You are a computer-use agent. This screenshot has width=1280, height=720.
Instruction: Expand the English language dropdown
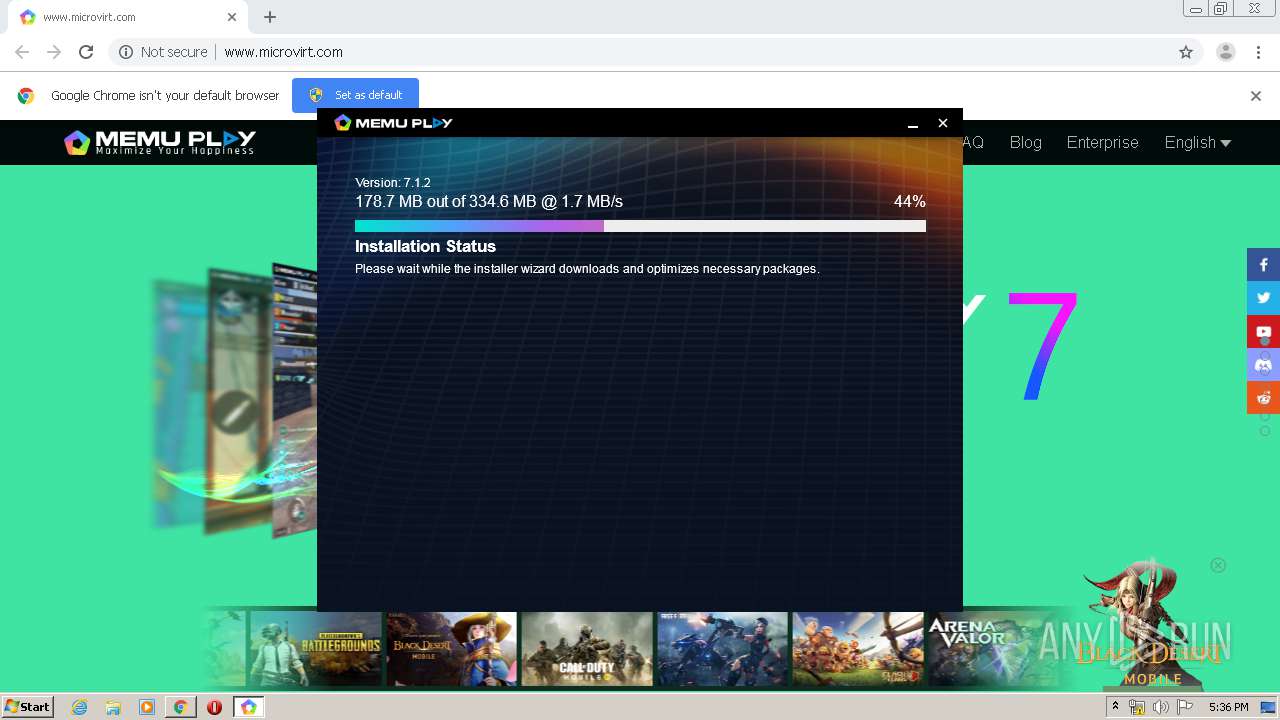[x=1197, y=142]
